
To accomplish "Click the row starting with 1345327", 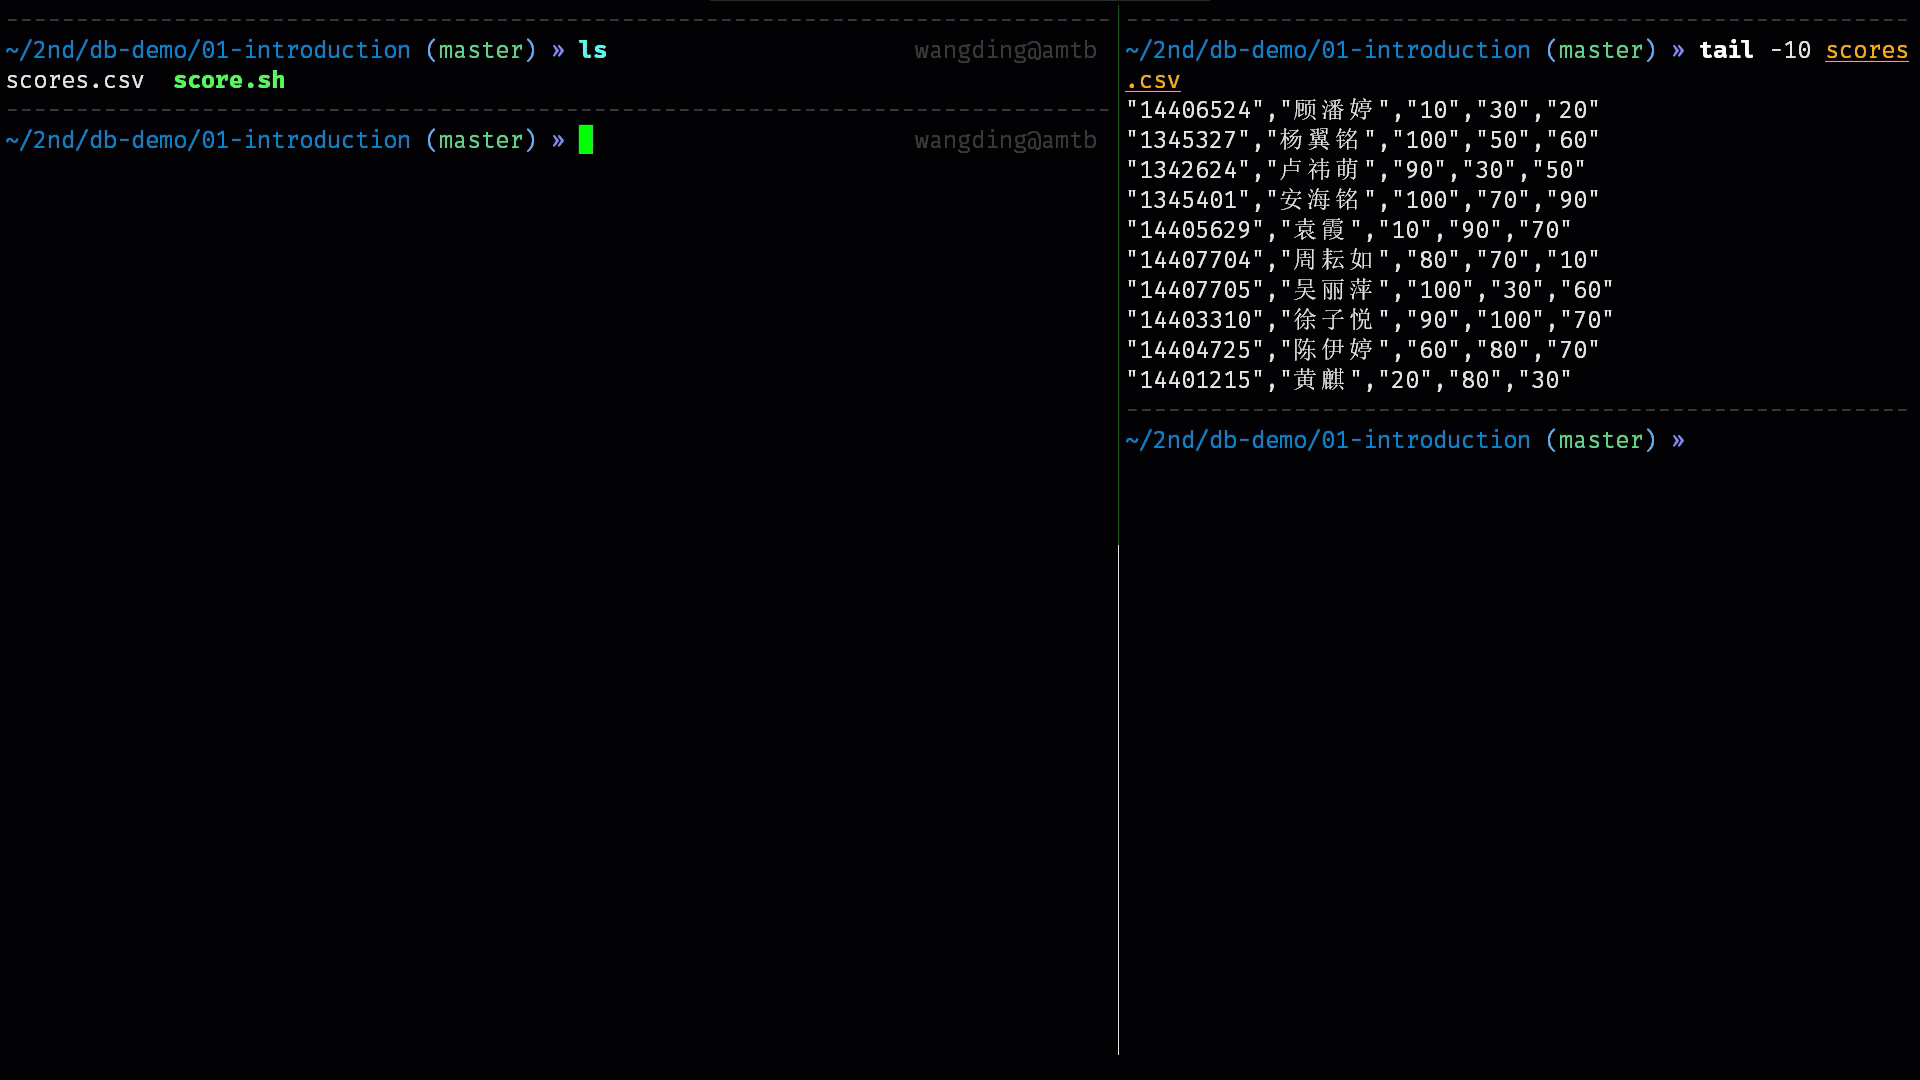I will (x=1362, y=140).
